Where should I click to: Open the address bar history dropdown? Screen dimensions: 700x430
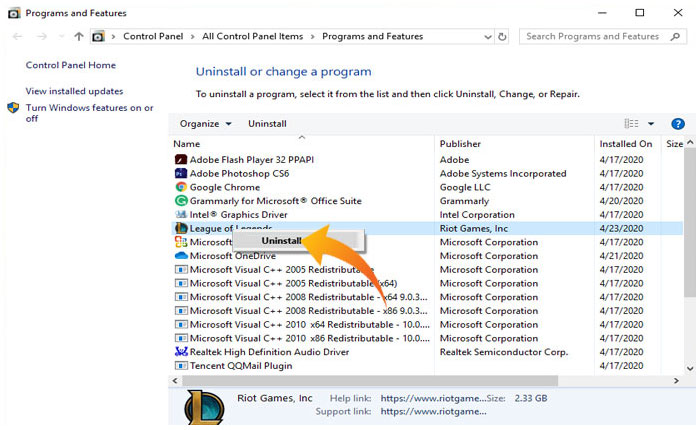(489, 37)
